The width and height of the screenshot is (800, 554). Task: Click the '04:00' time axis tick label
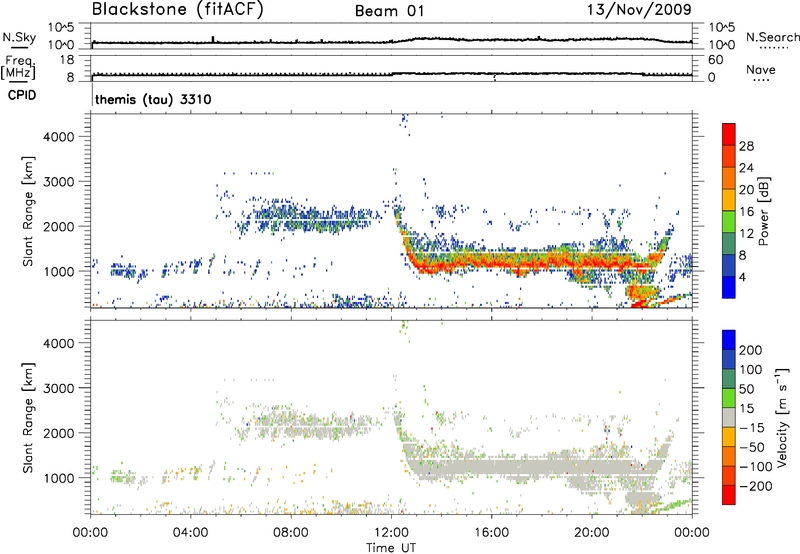tap(191, 533)
